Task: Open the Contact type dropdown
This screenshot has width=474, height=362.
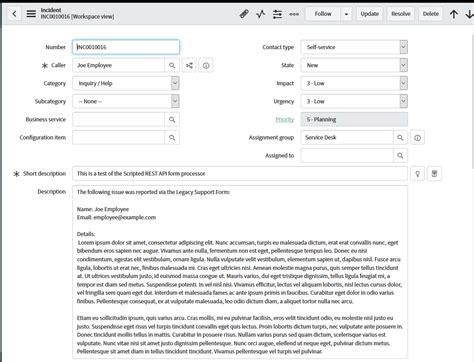Action: tap(354, 47)
